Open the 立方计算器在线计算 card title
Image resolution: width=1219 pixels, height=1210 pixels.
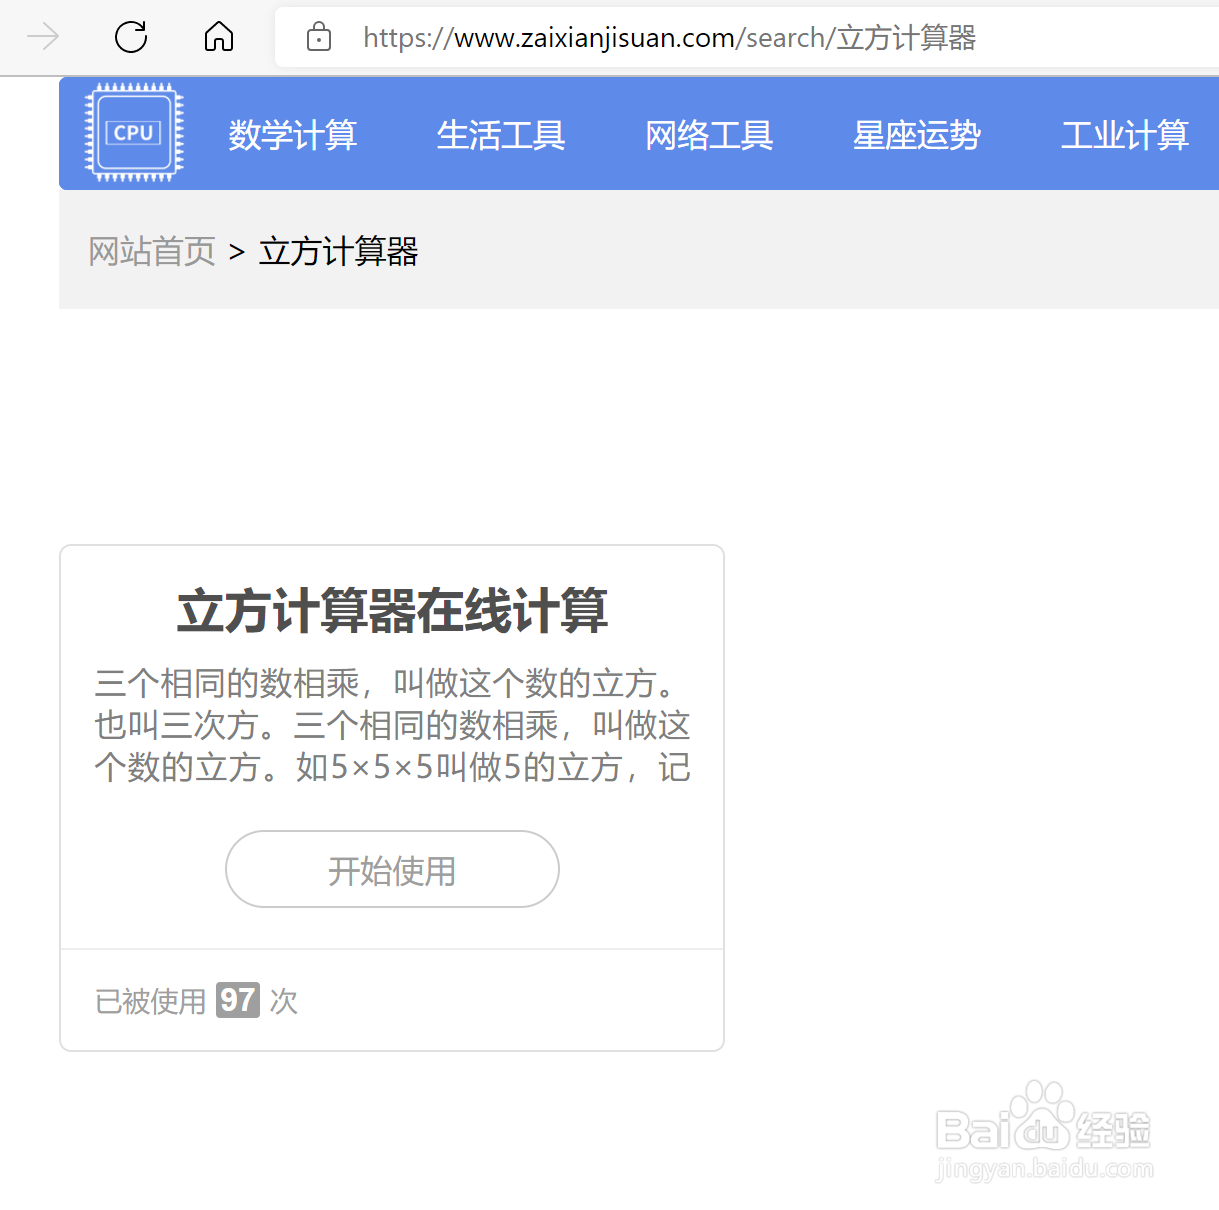[392, 611]
